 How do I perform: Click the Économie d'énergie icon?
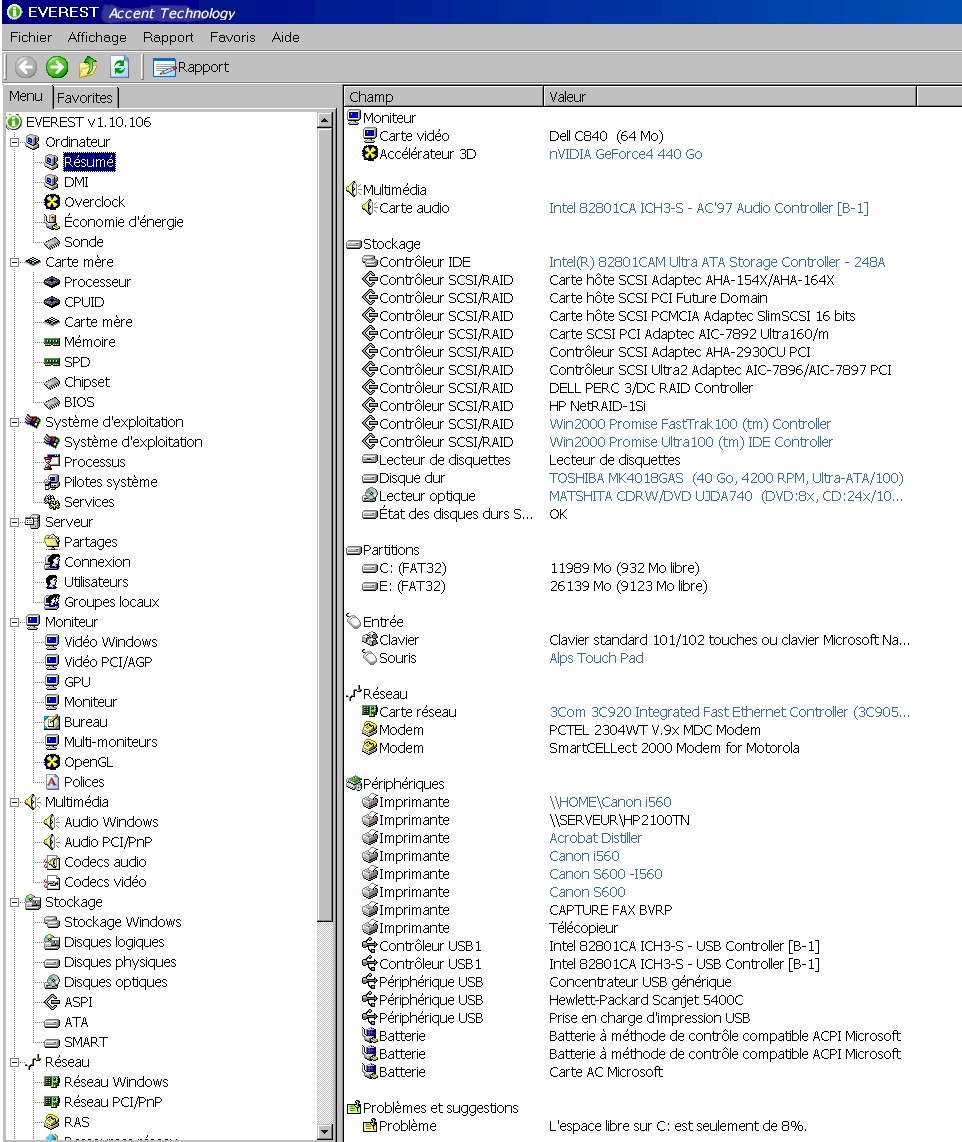(52, 222)
